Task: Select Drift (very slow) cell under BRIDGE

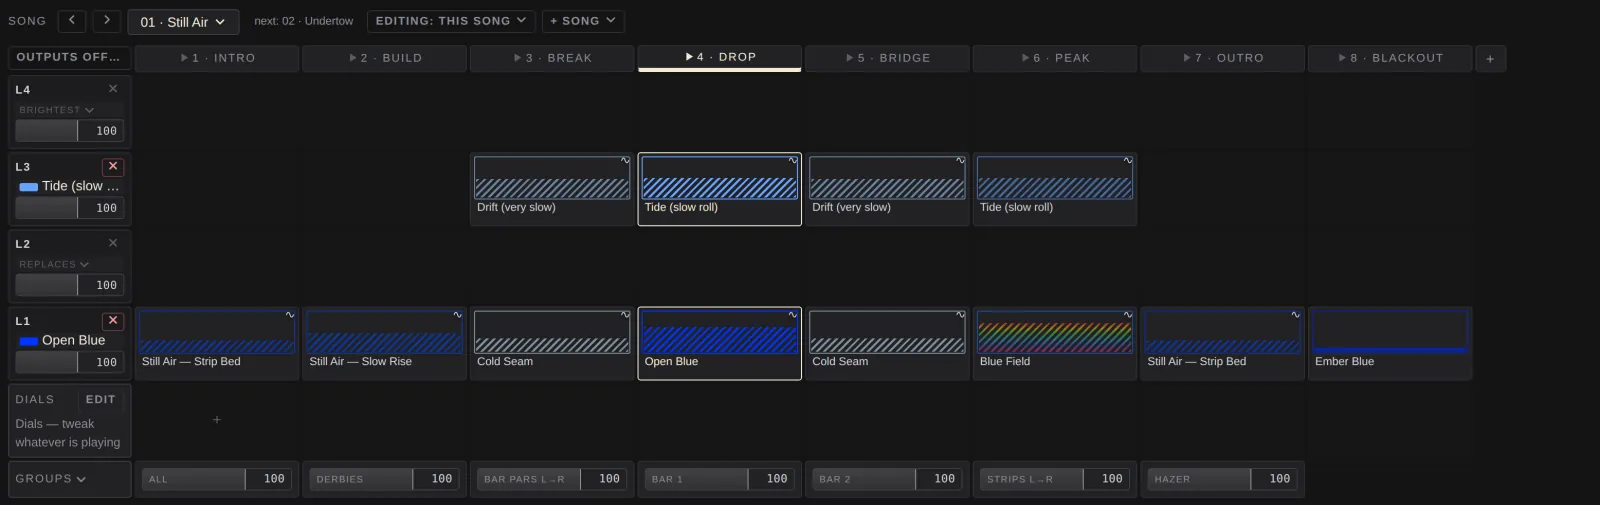Action: (887, 189)
